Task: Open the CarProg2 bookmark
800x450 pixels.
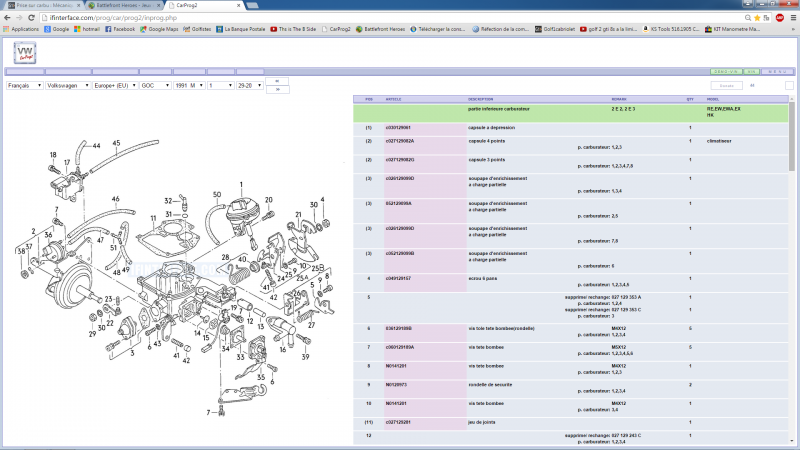Action: click(x=336, y=29)
